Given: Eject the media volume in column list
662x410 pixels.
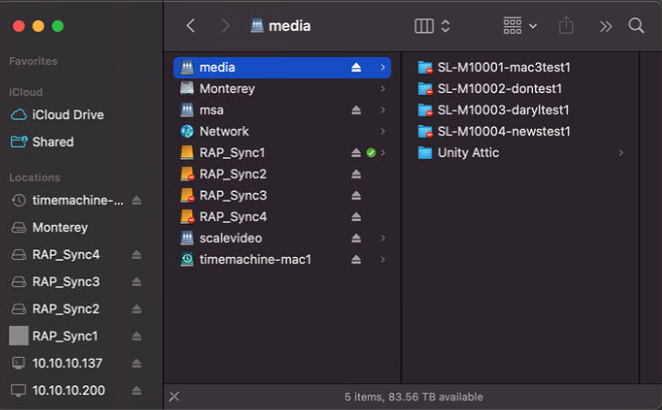Looking at the screenshot, I should (356, 68).
